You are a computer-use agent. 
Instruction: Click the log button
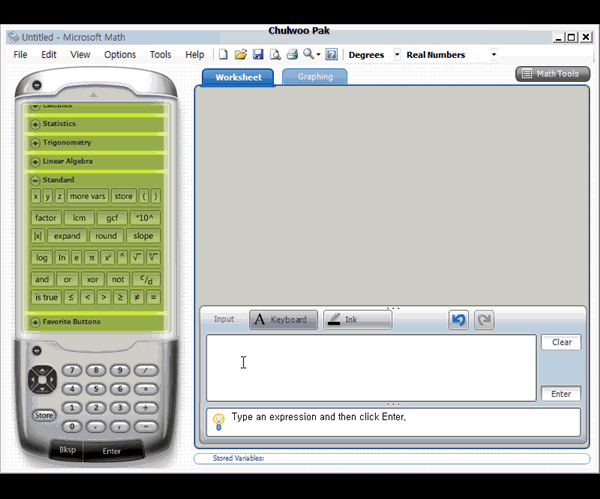pos(41,258)
